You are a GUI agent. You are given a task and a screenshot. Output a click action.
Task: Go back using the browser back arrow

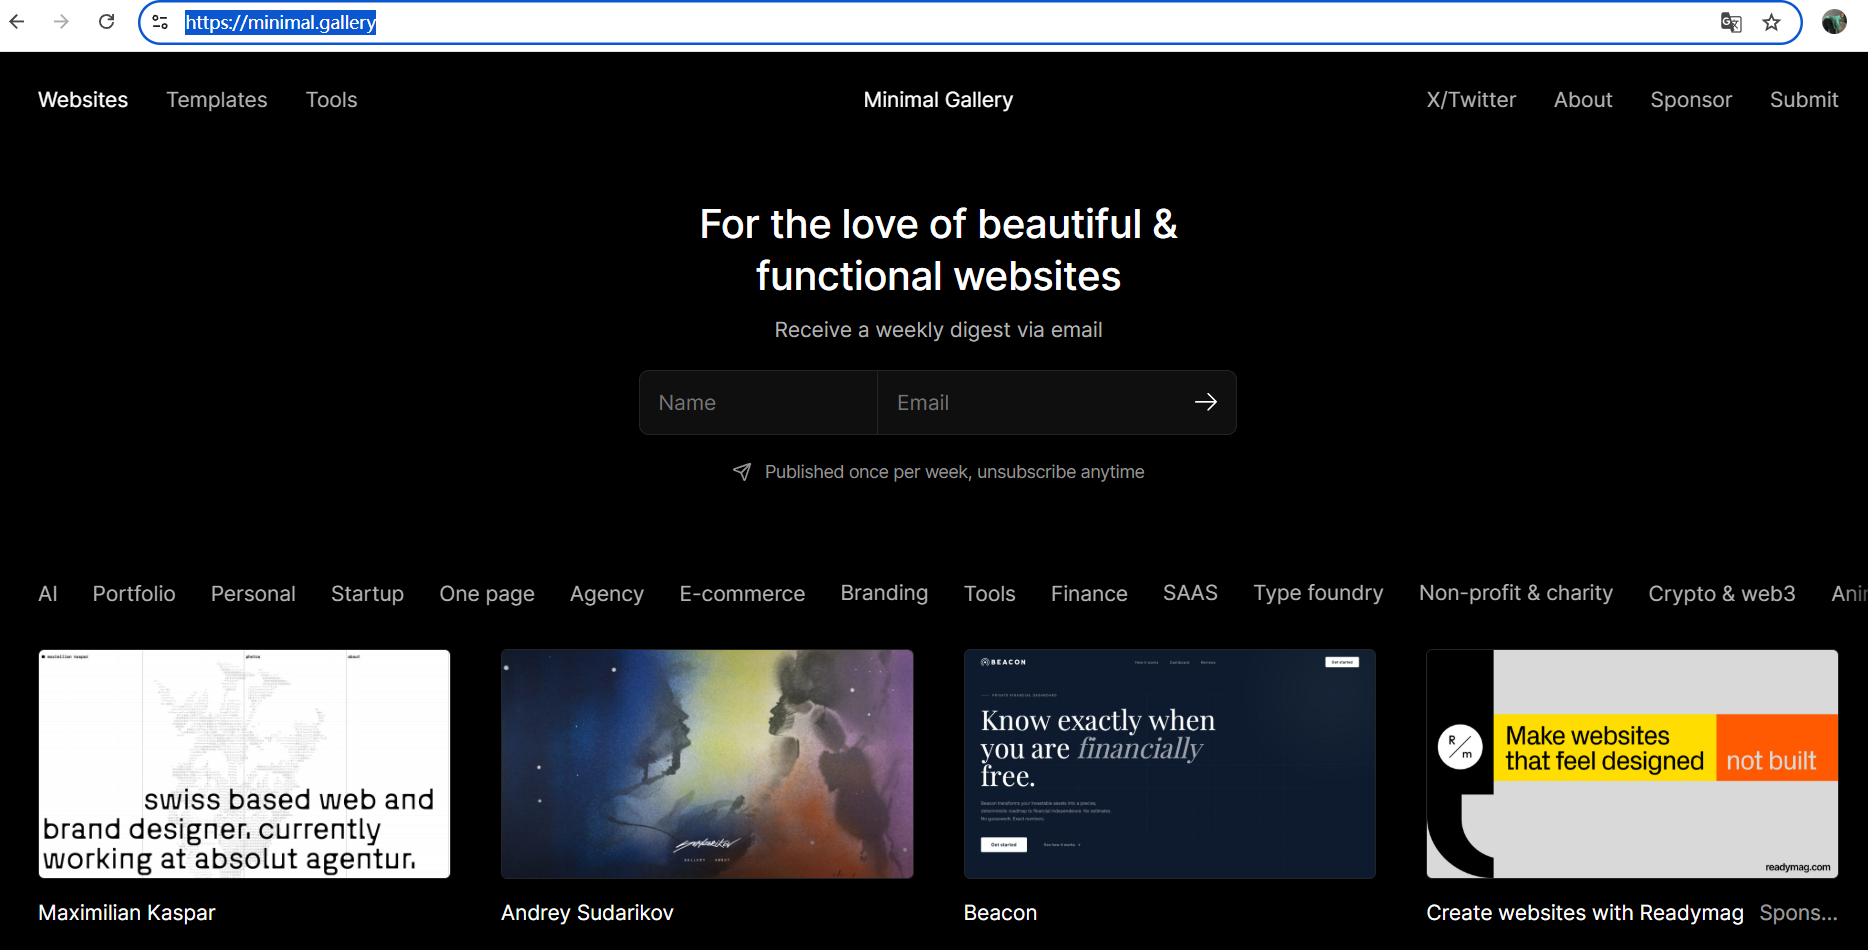(17, 22)
